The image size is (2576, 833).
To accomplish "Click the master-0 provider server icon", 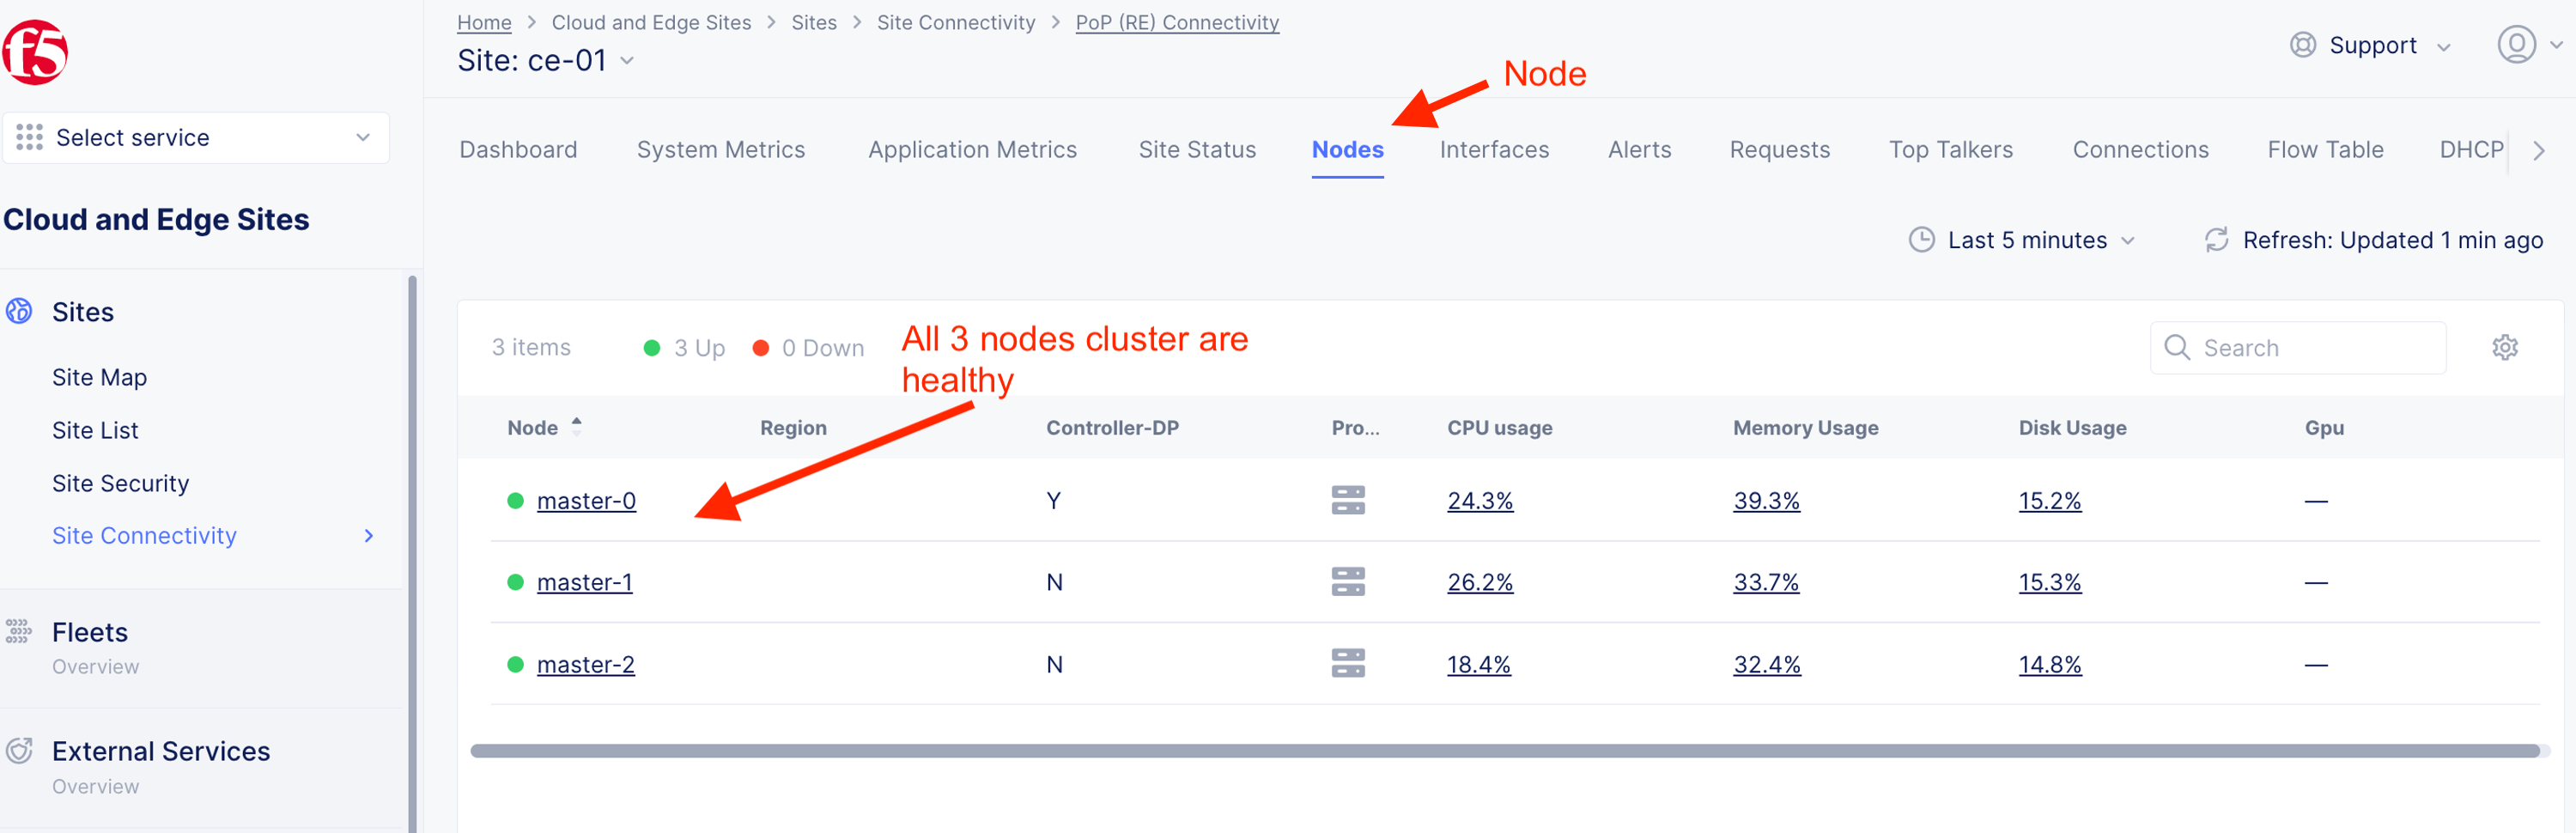I will click(x=1347, y=500).
